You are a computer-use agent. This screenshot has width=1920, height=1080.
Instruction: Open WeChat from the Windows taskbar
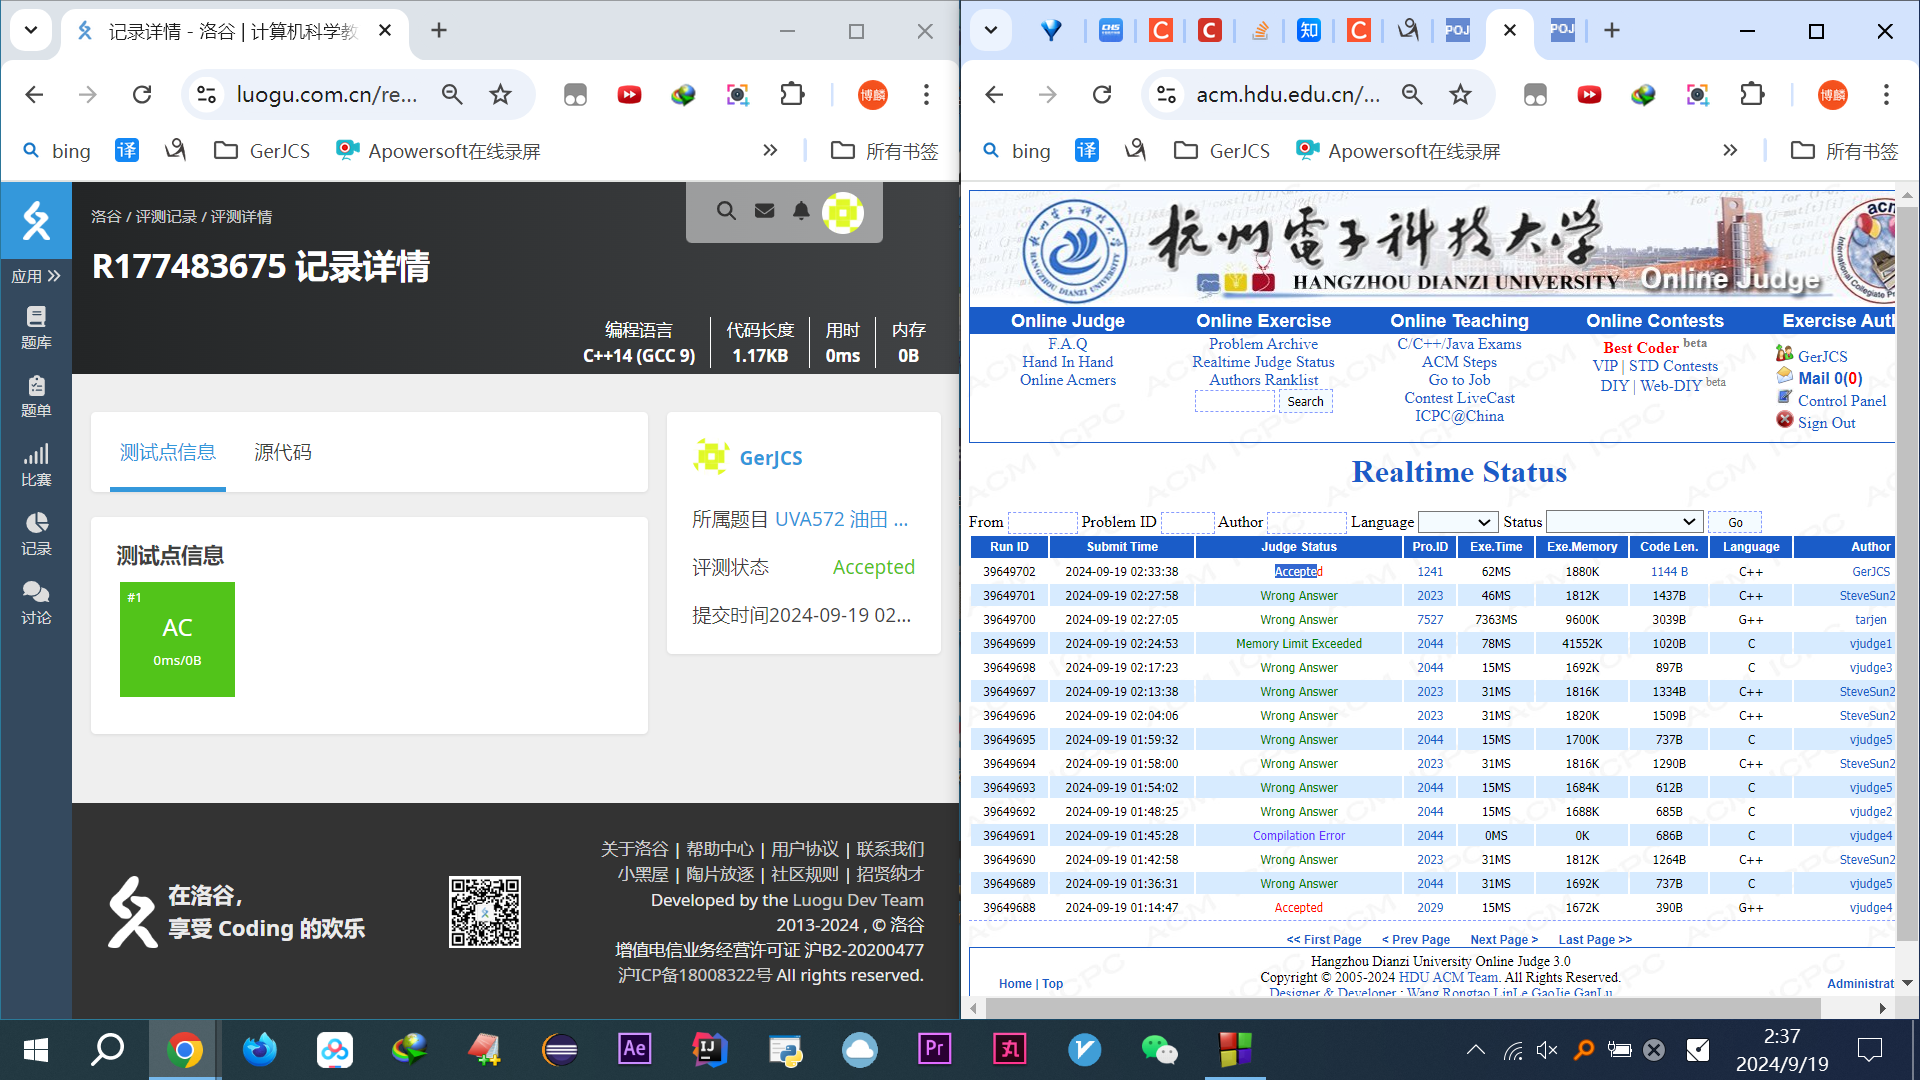(1159, 1049)
